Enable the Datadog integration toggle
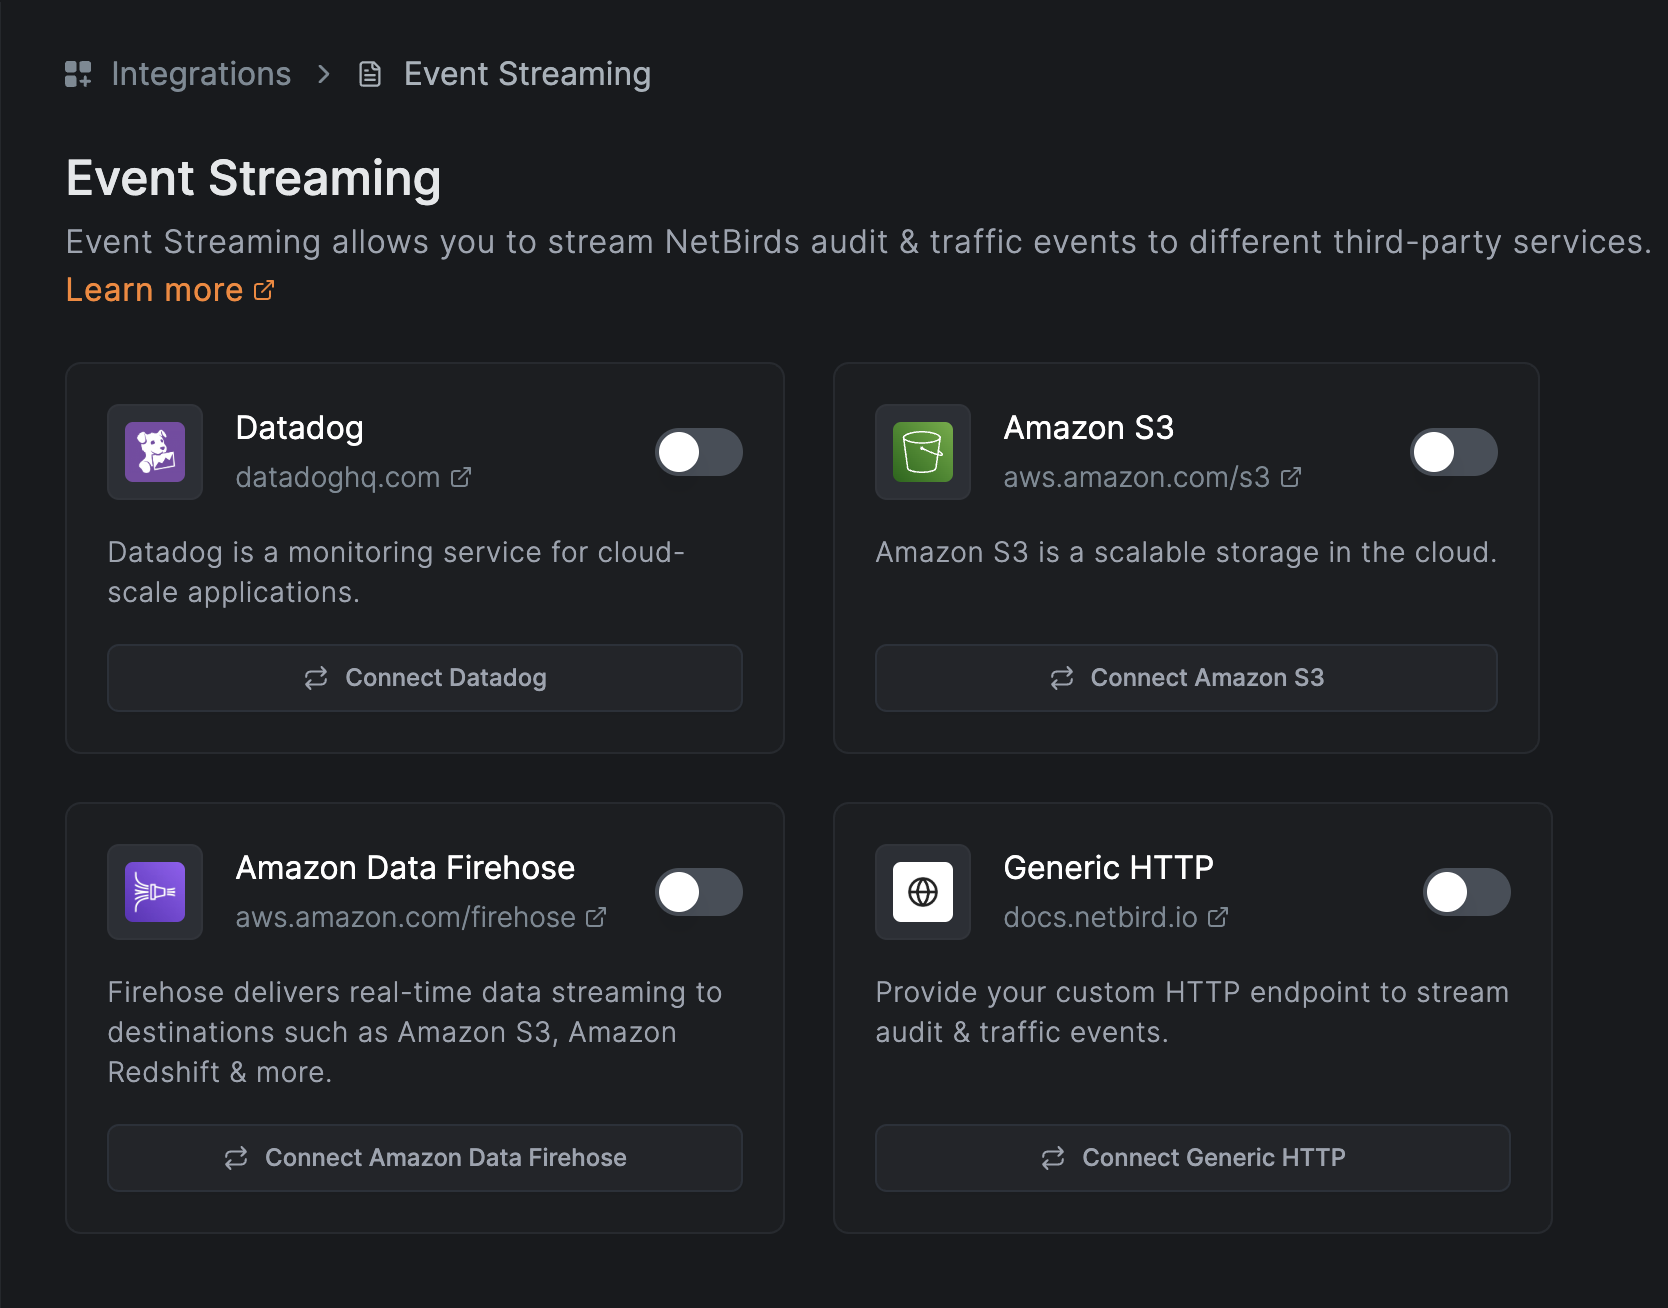The image size is (1668, 1308). 699,452
